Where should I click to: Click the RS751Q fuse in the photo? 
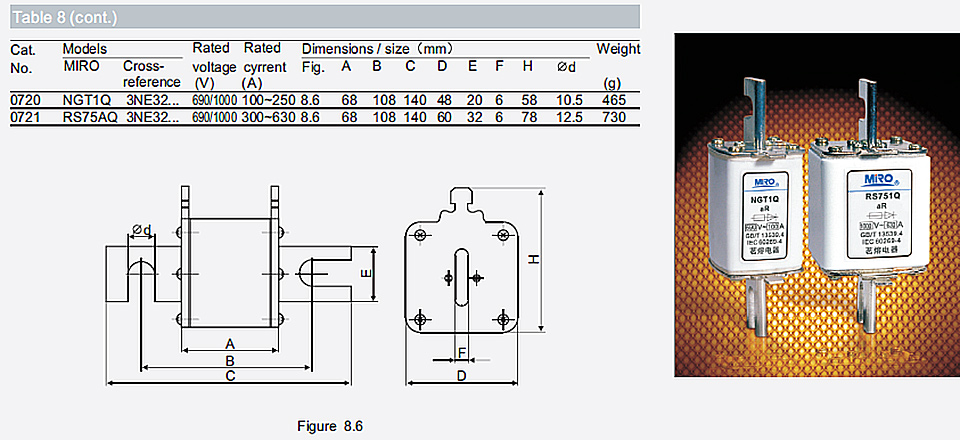[871, 206]
